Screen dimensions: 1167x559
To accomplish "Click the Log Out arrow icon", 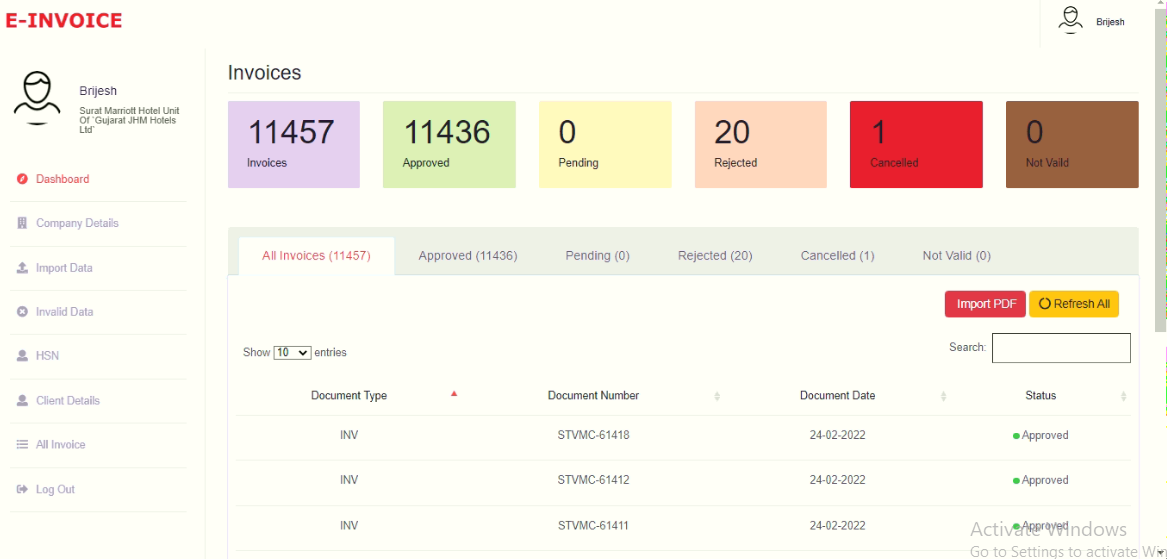I will (x=22, y=490).
